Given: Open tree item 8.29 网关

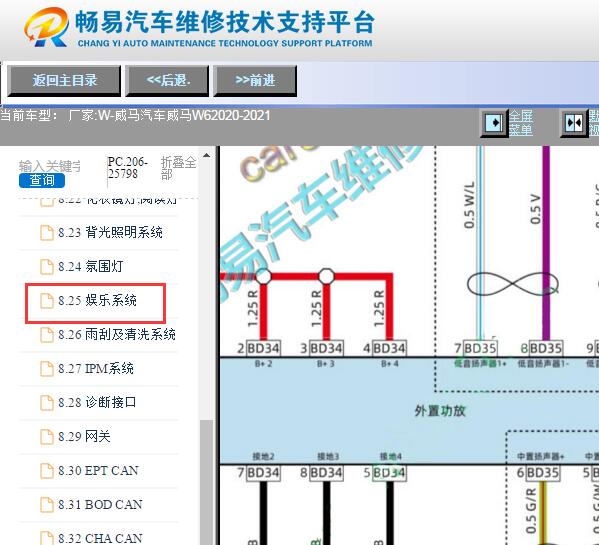Looking at the screenshot, I should pyautogui.click(x=84, y=436).
